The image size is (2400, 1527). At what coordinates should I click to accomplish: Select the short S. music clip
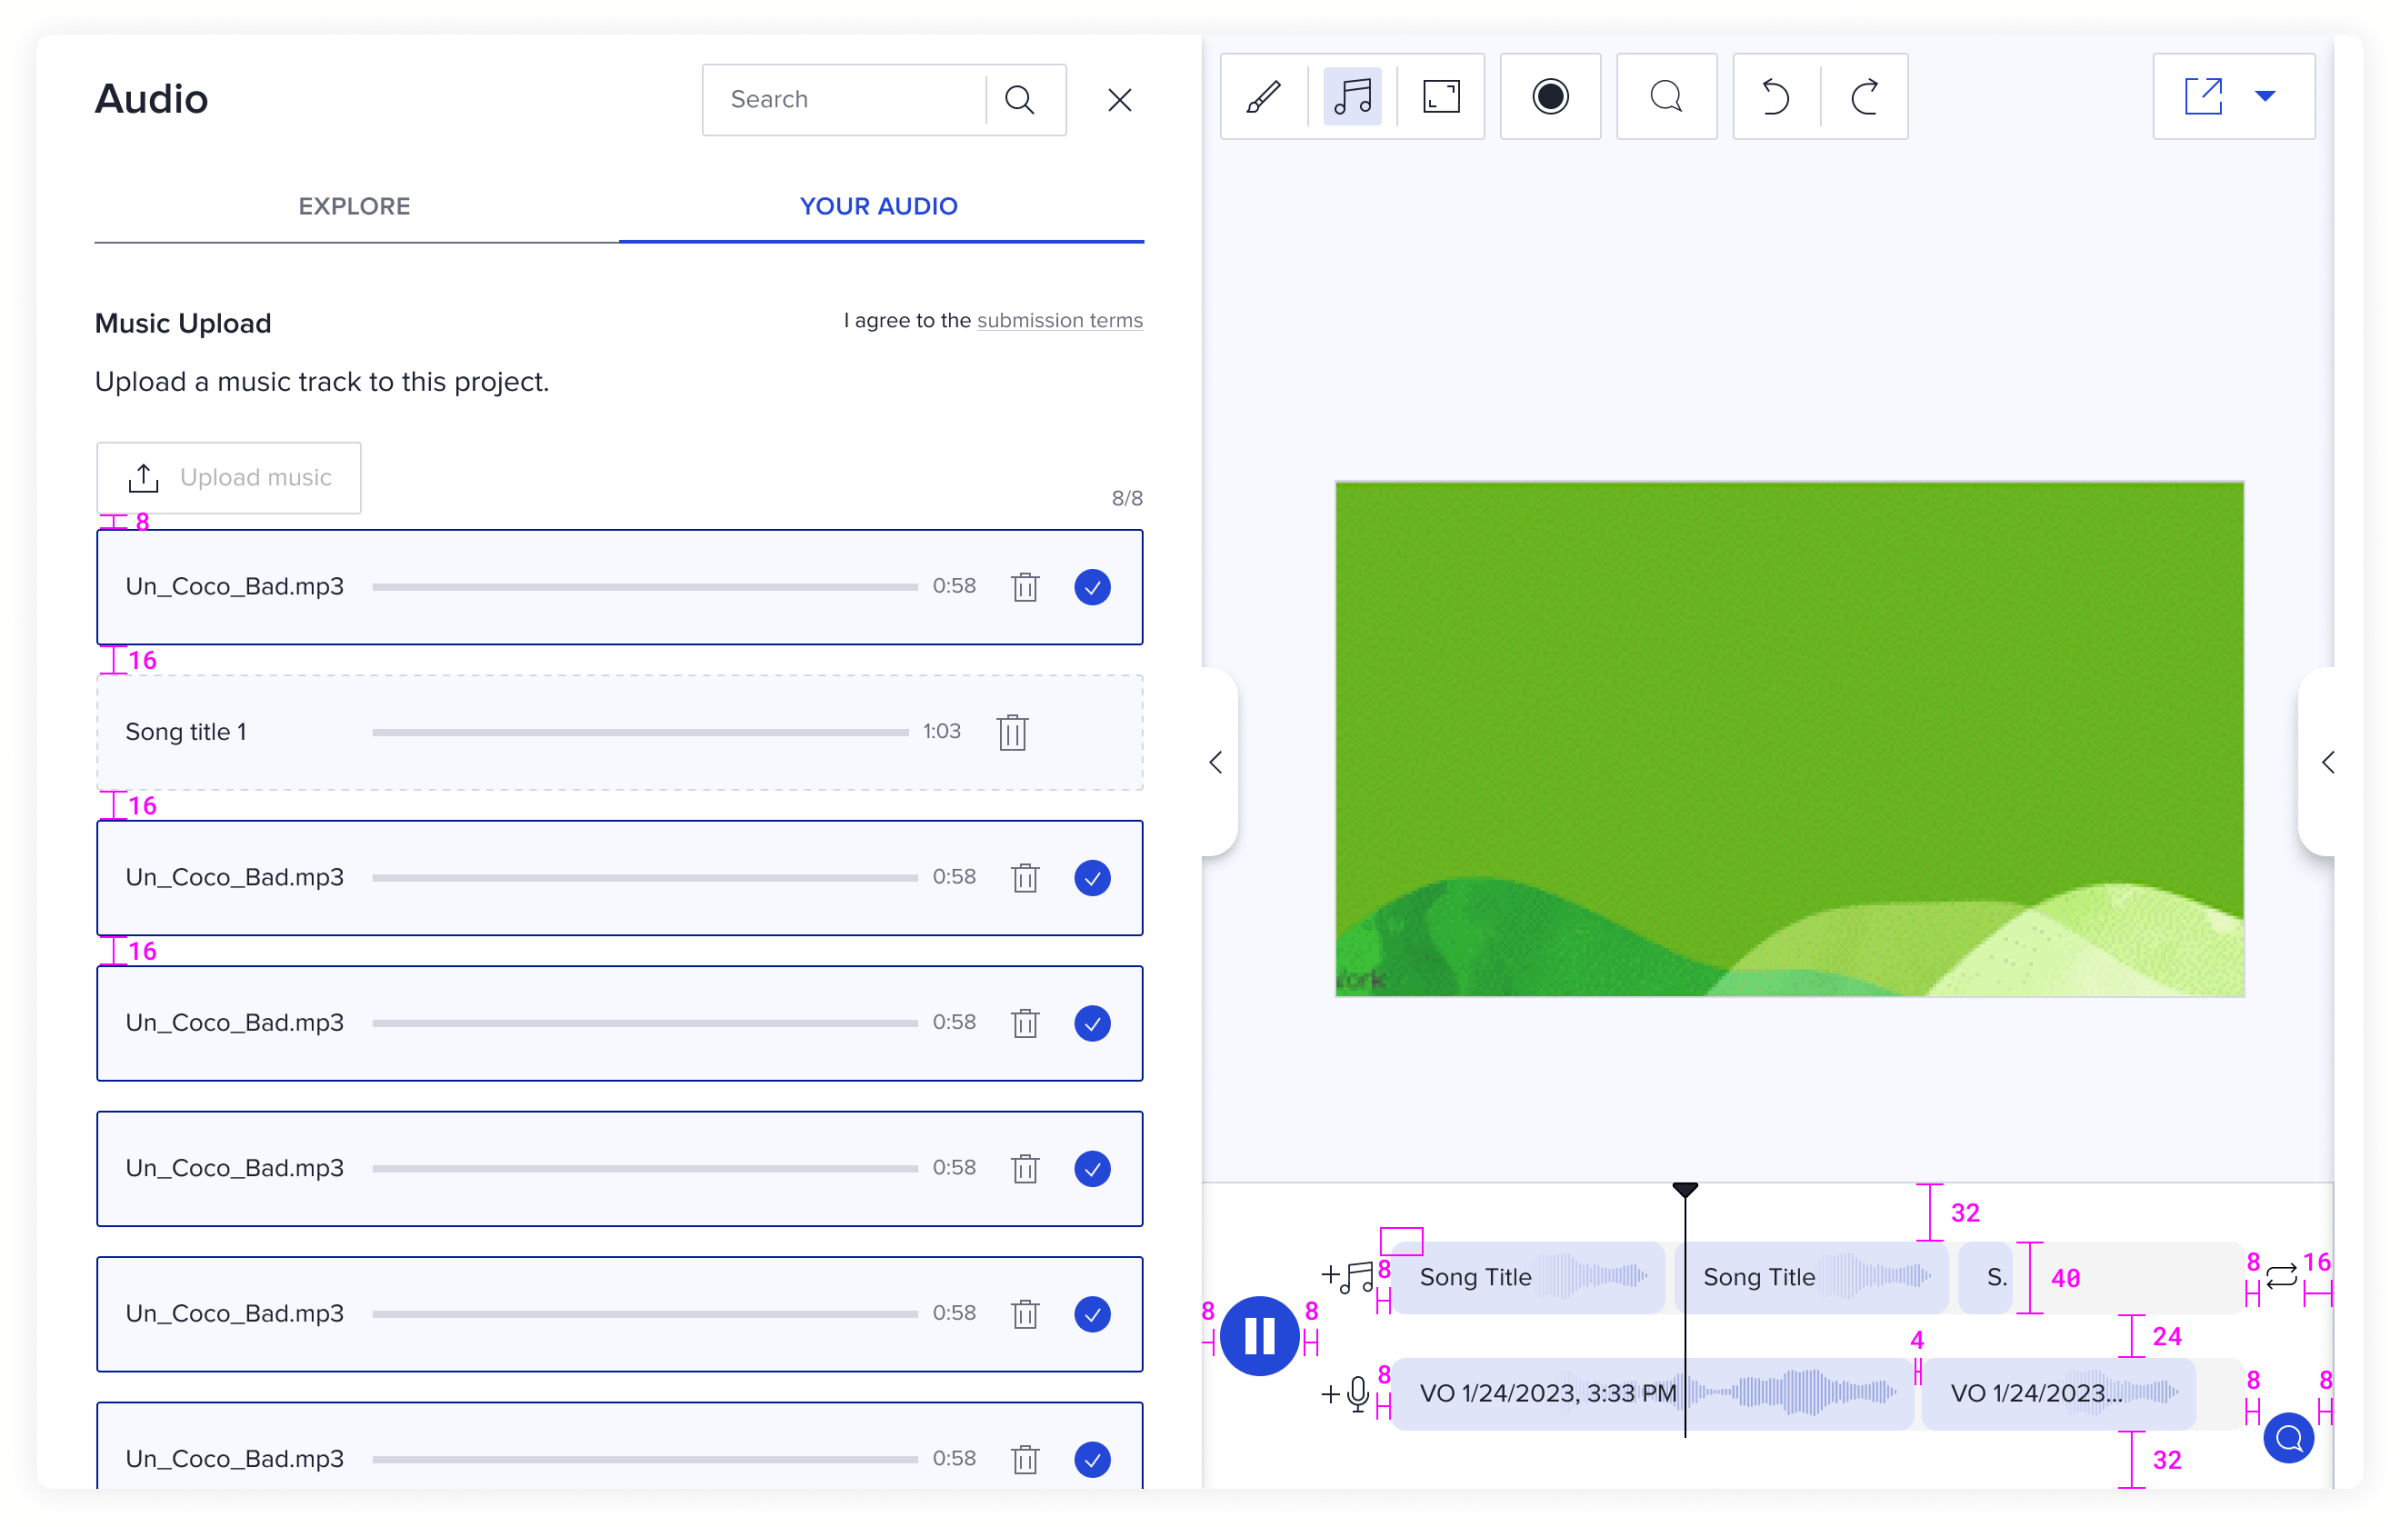(x=1986, y=1278)
